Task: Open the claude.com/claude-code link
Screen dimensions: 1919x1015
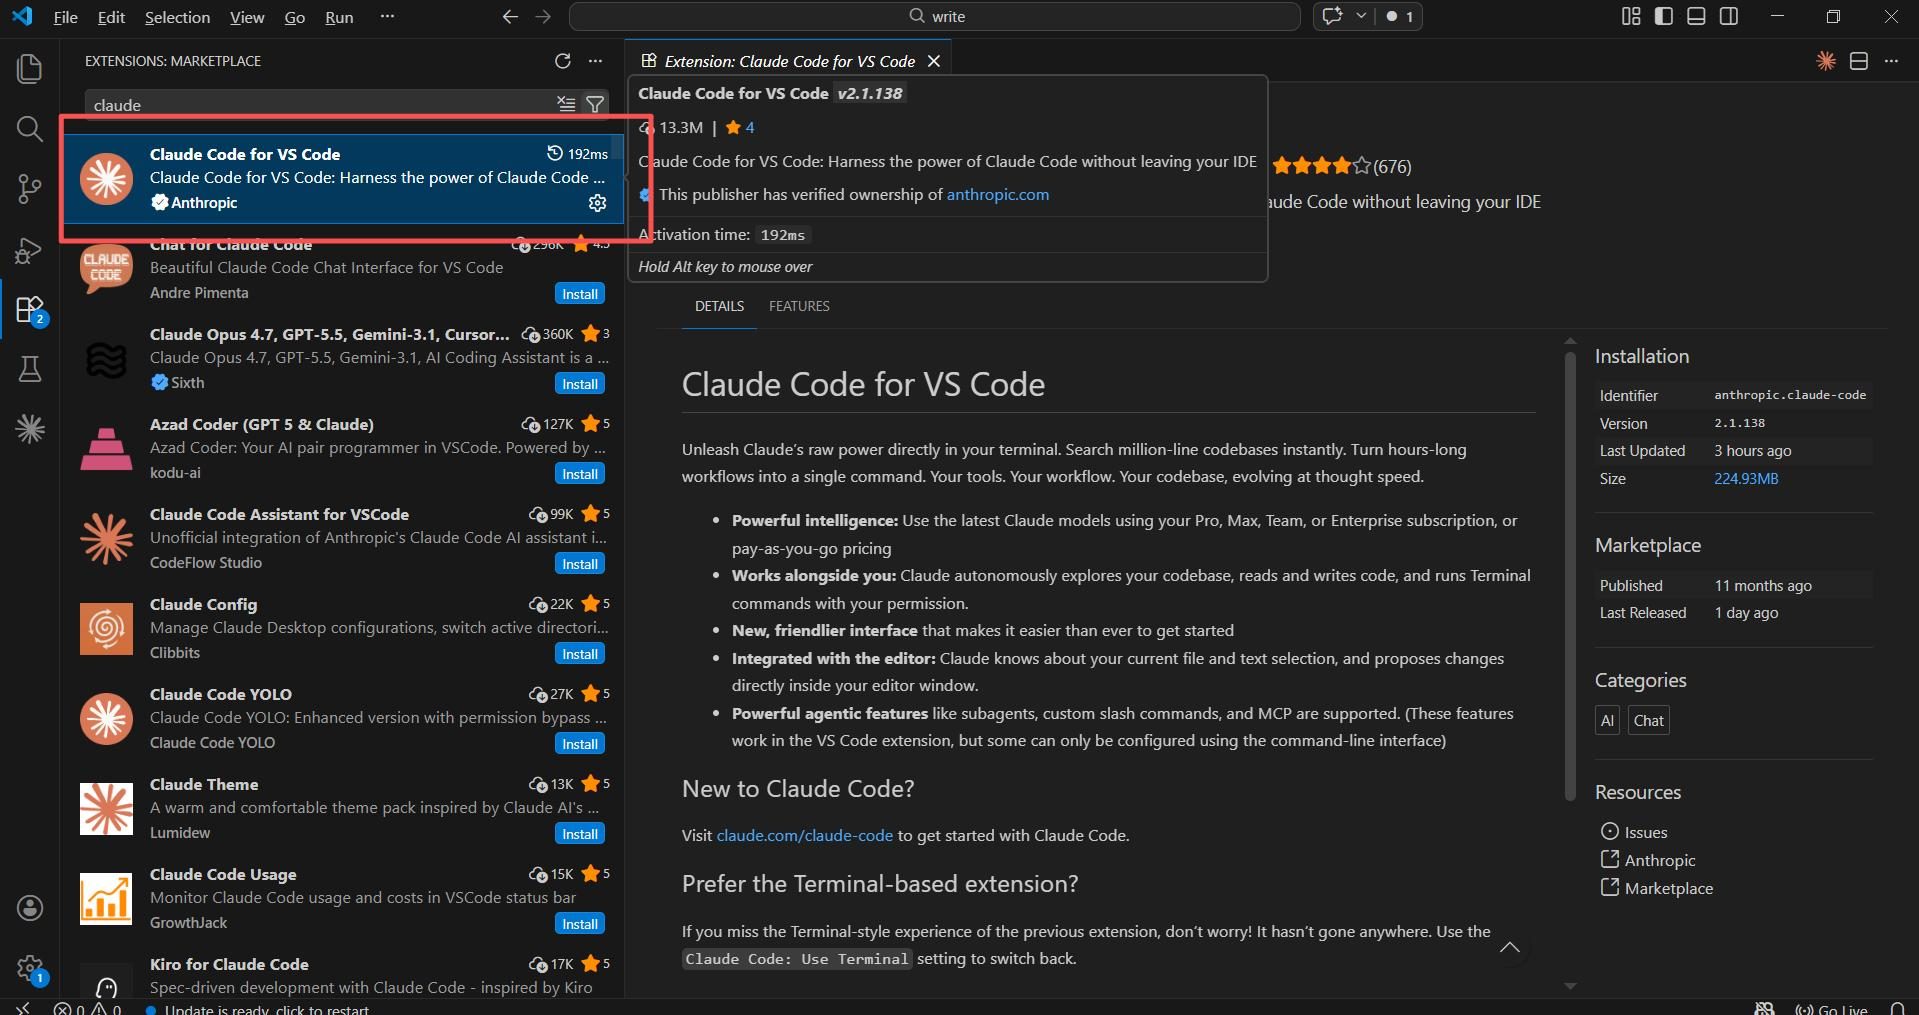Action: [x=804, y=835]
